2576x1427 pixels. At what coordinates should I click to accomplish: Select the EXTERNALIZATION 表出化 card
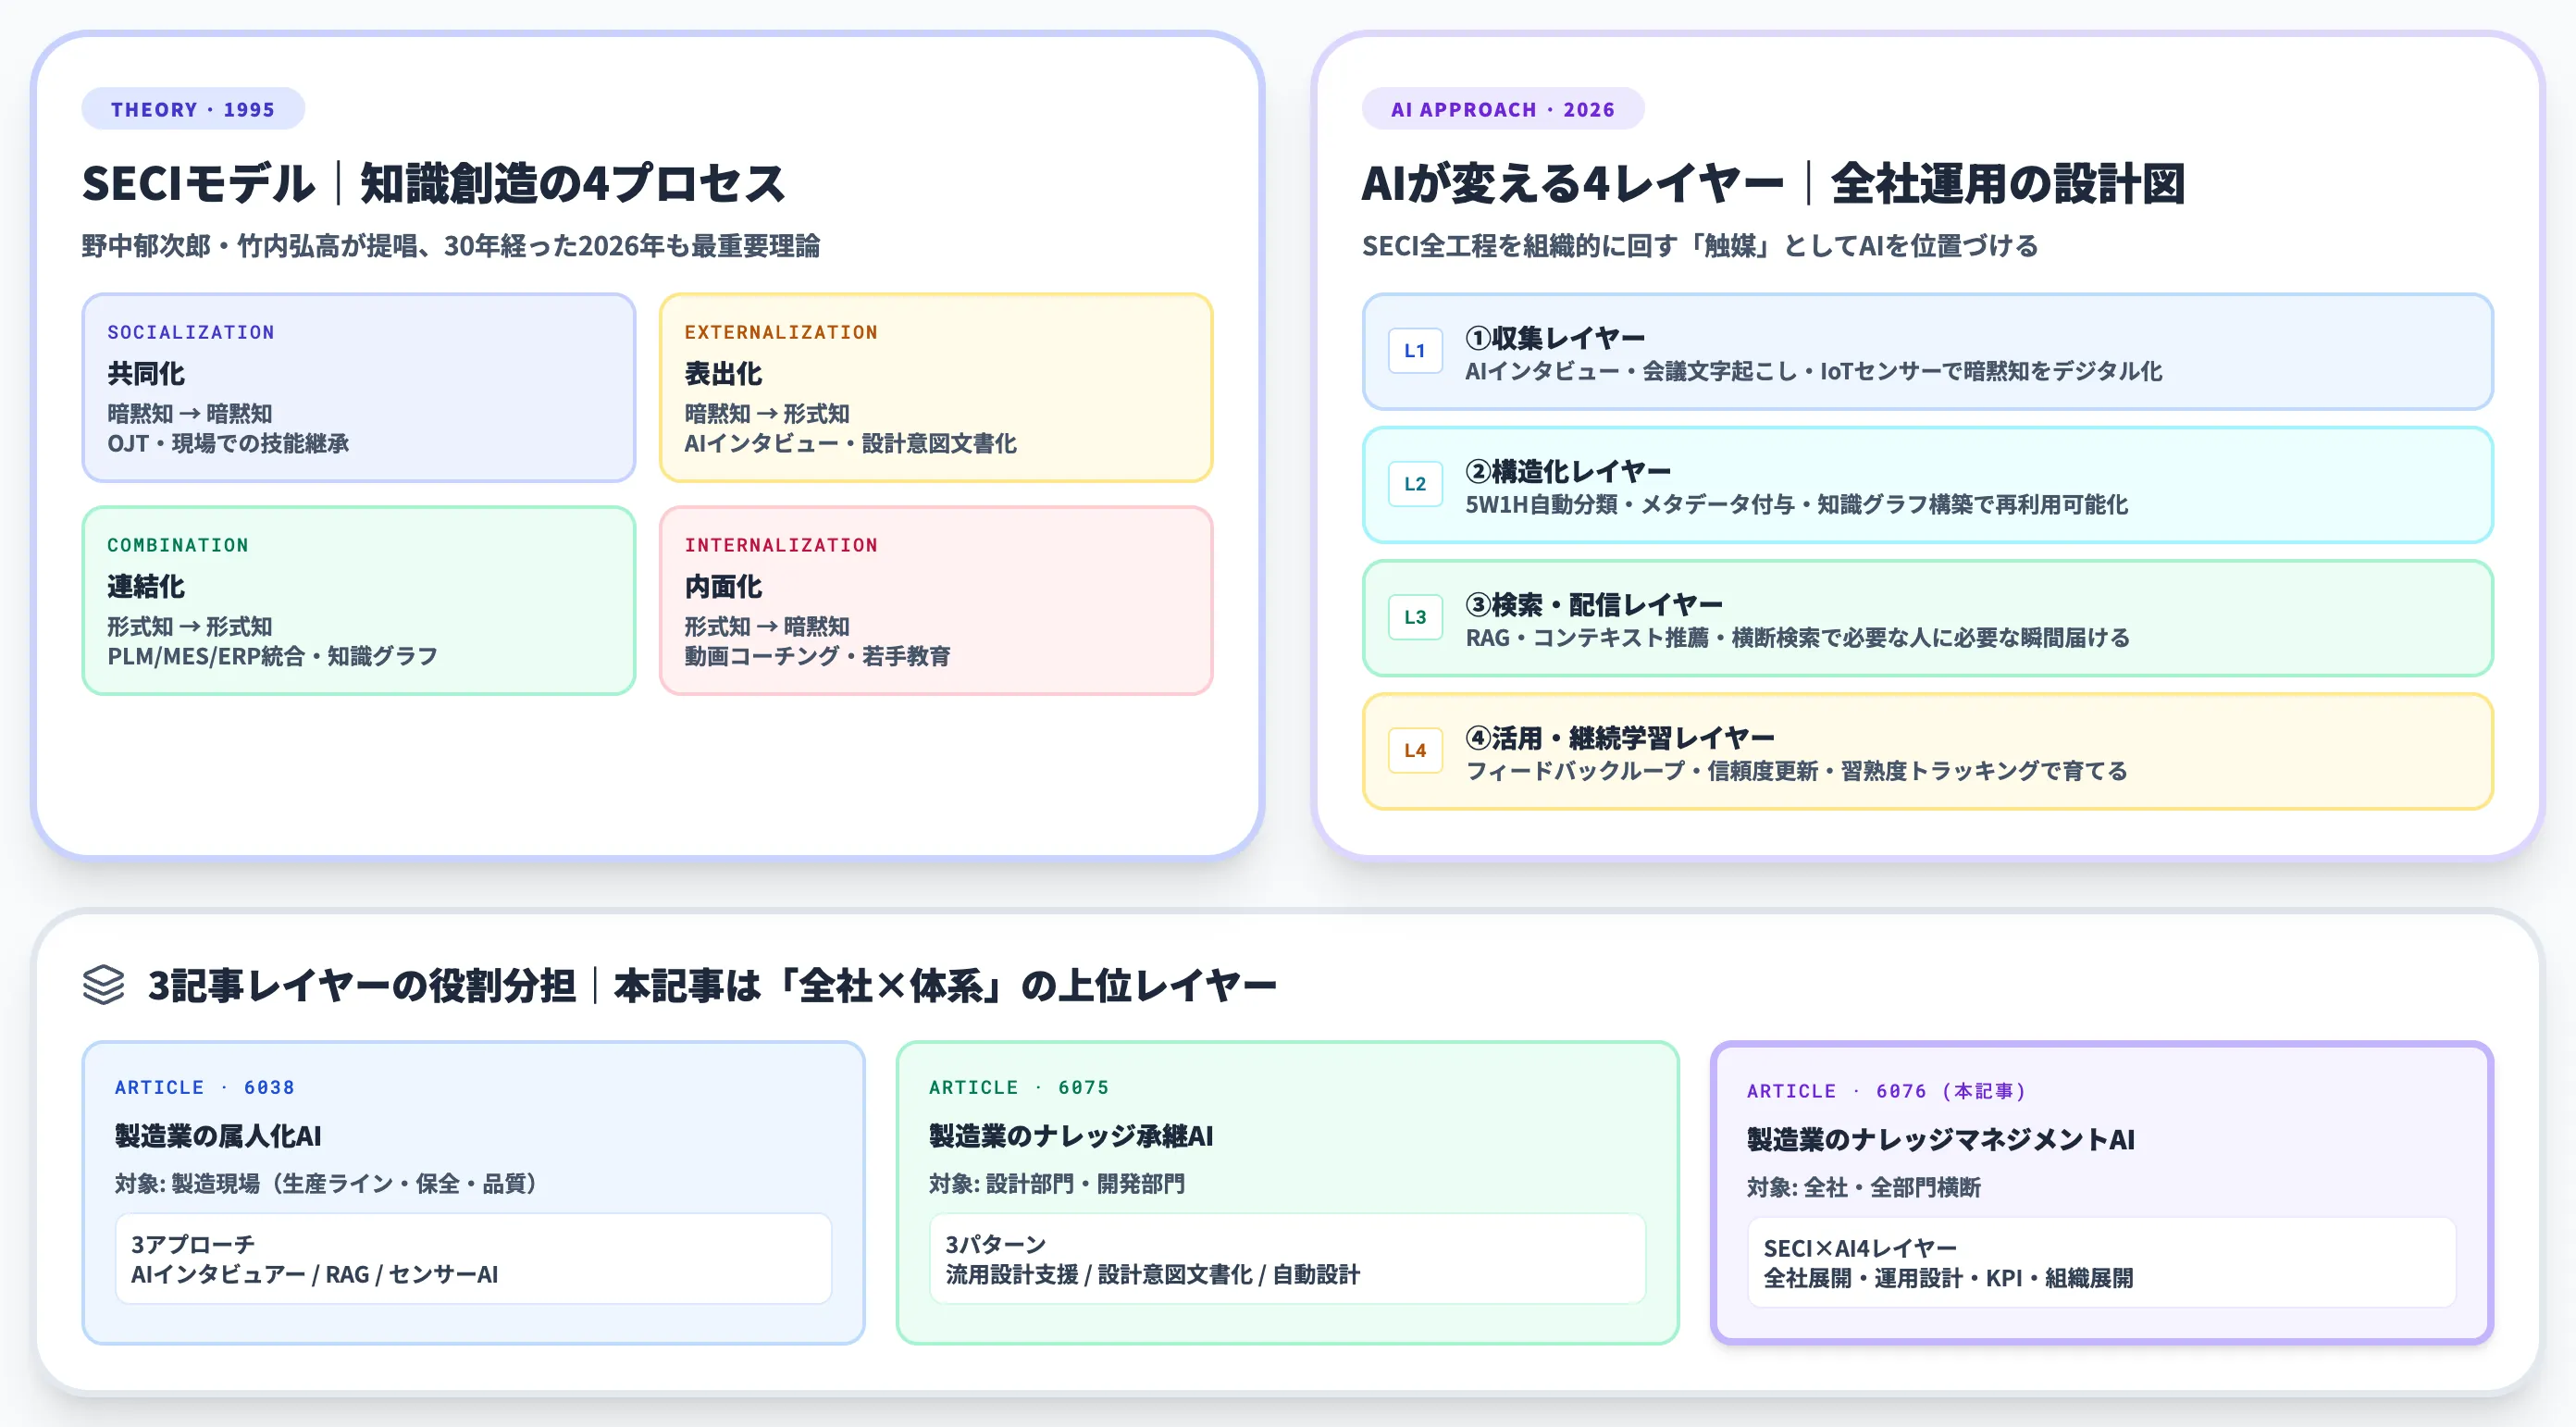click(x=936, y=387)
